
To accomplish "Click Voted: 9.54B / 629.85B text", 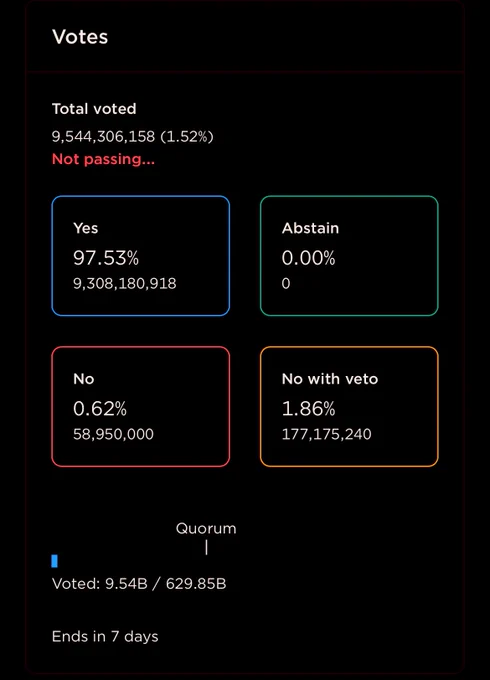I will pos(139,584).
